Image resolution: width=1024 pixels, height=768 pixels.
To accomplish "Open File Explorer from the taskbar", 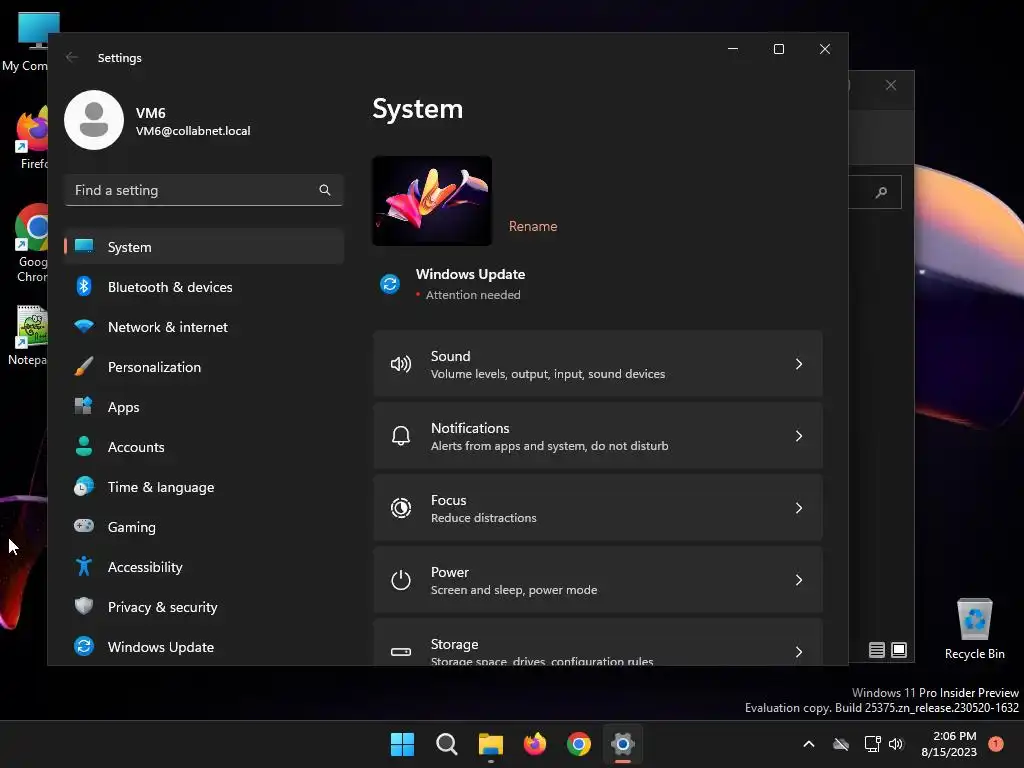I will [490, 744].
